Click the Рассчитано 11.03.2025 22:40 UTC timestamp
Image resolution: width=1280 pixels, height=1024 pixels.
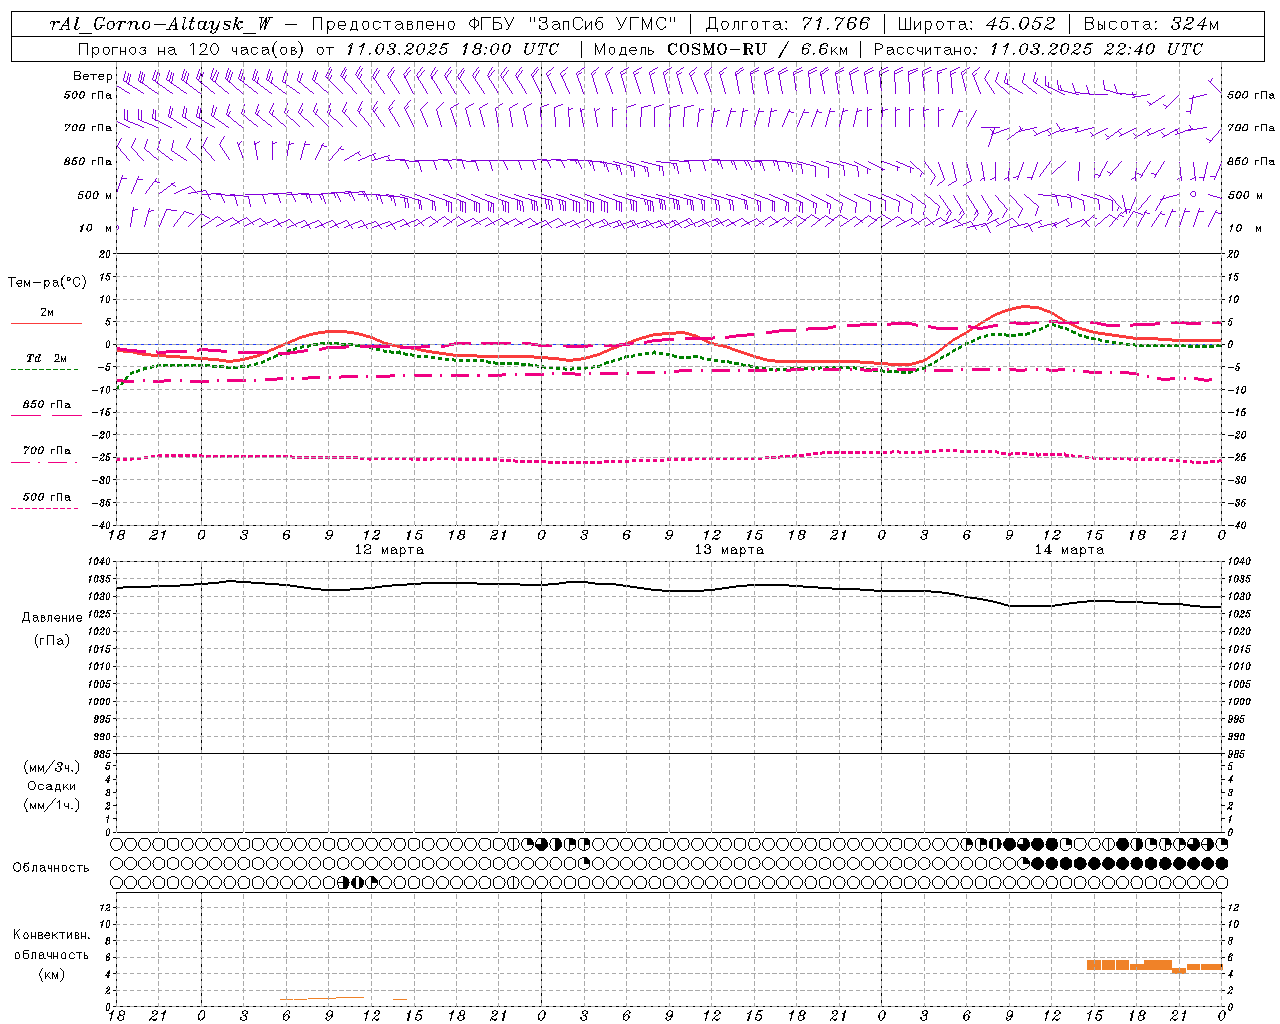pos(1038,49)
